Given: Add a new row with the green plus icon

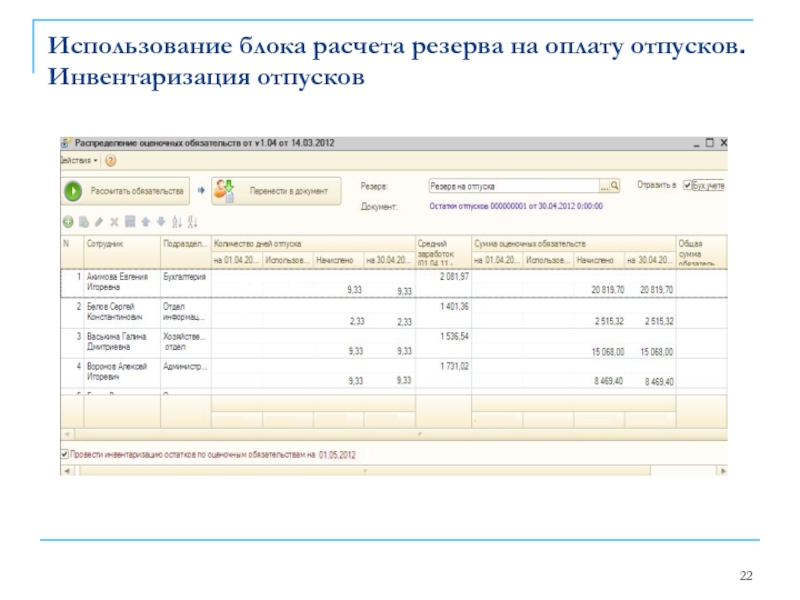Looking at the screenshot, I should coord(67,220).
